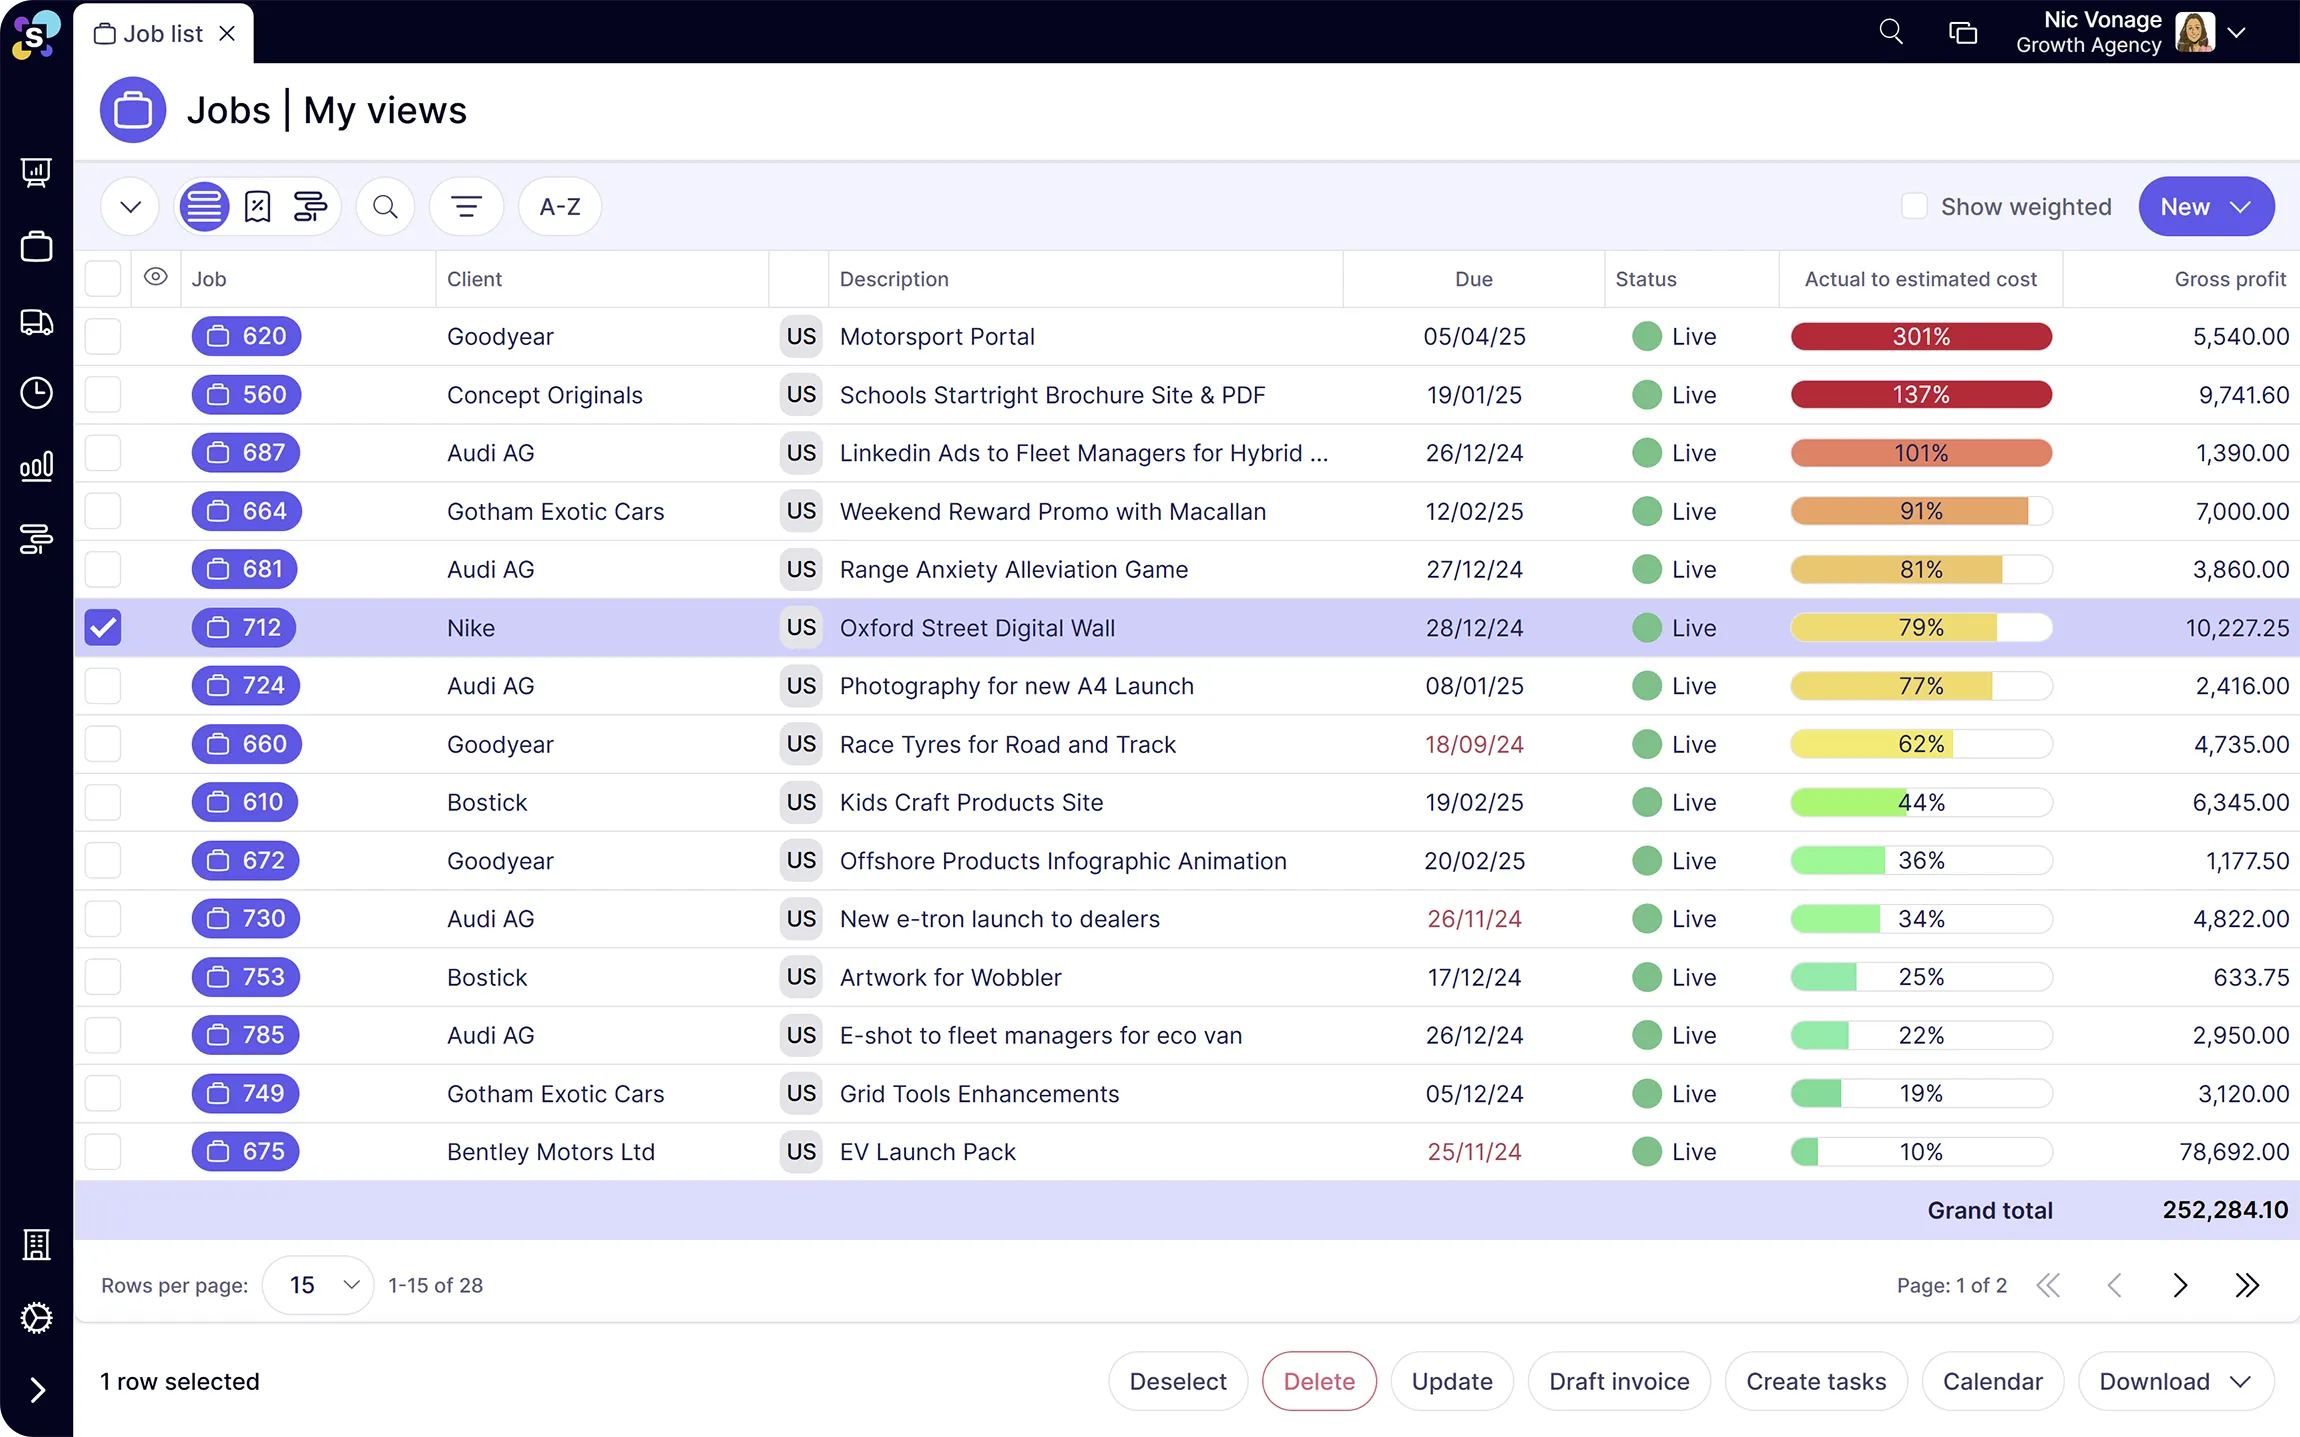Switch to the Gantt timeline view icon
This screenshot has height=1437, width=2300.
[x=310, y=207]
